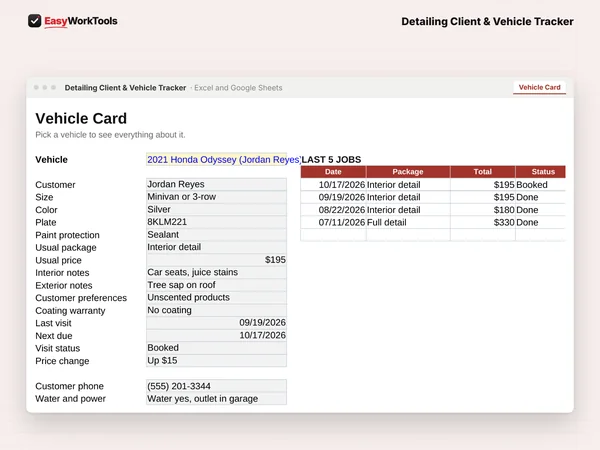The height and width of the screenshot is (450, 600).
Task: Select job date 10/17/2026 in Last 5 Jobs
Action: (x=333, y=185)
